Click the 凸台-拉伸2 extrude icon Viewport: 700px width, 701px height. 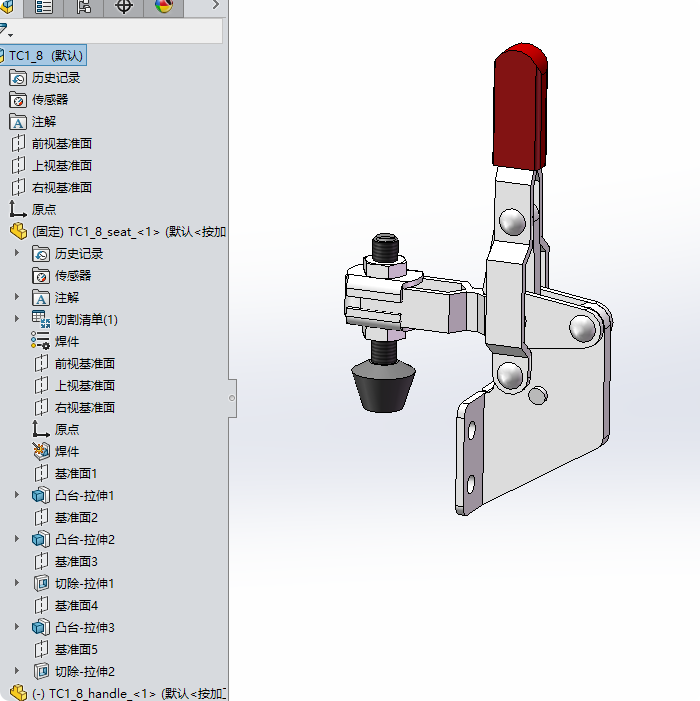pos(41,539)
